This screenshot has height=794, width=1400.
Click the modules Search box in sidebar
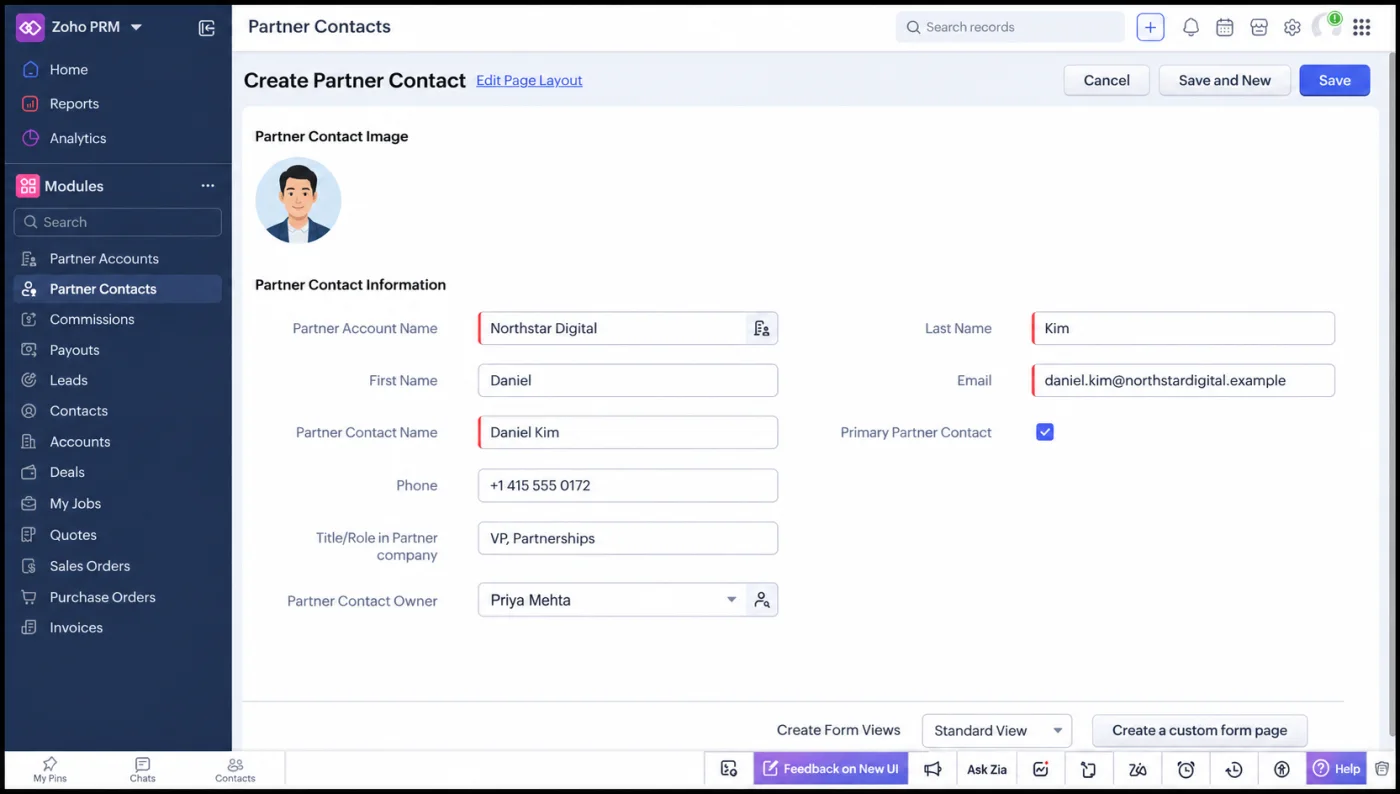[118, 222]
